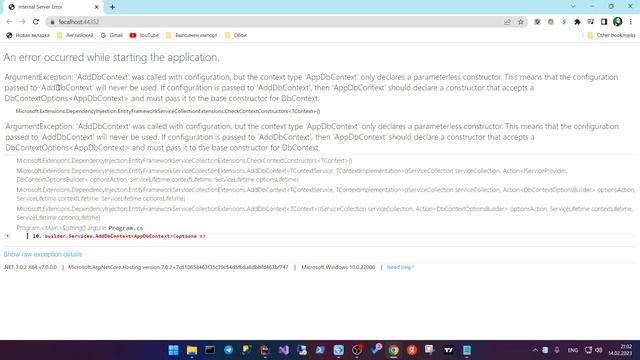Viewport: 640px width, 360px height.
Task: Click builder.Services.AddDbContext code line
Action: click(125, 236)
